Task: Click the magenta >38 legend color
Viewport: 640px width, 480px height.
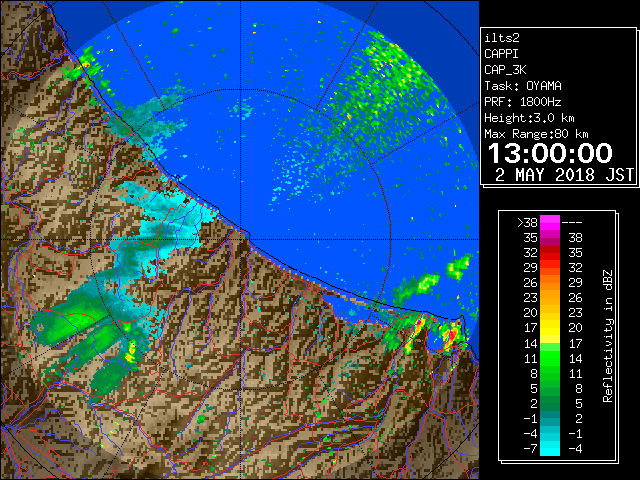Action: pyautogui.click(x=550, y=222)
